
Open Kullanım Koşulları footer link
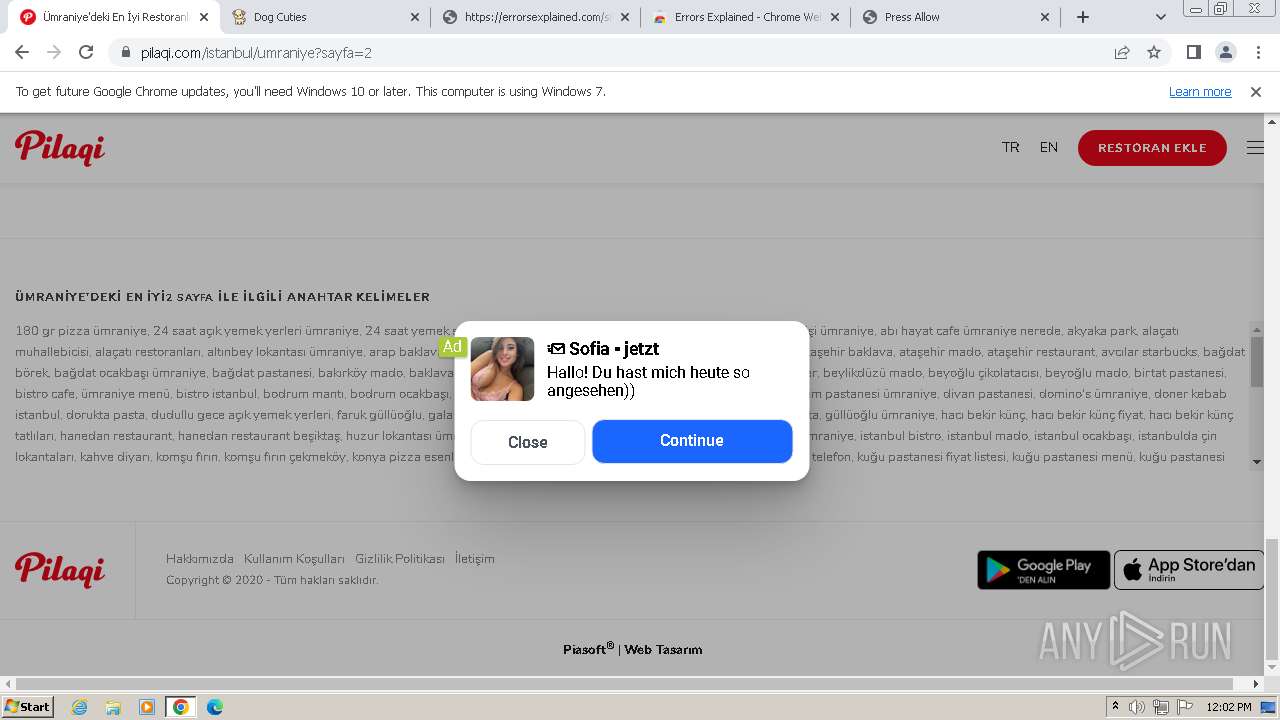click(294, 559)
